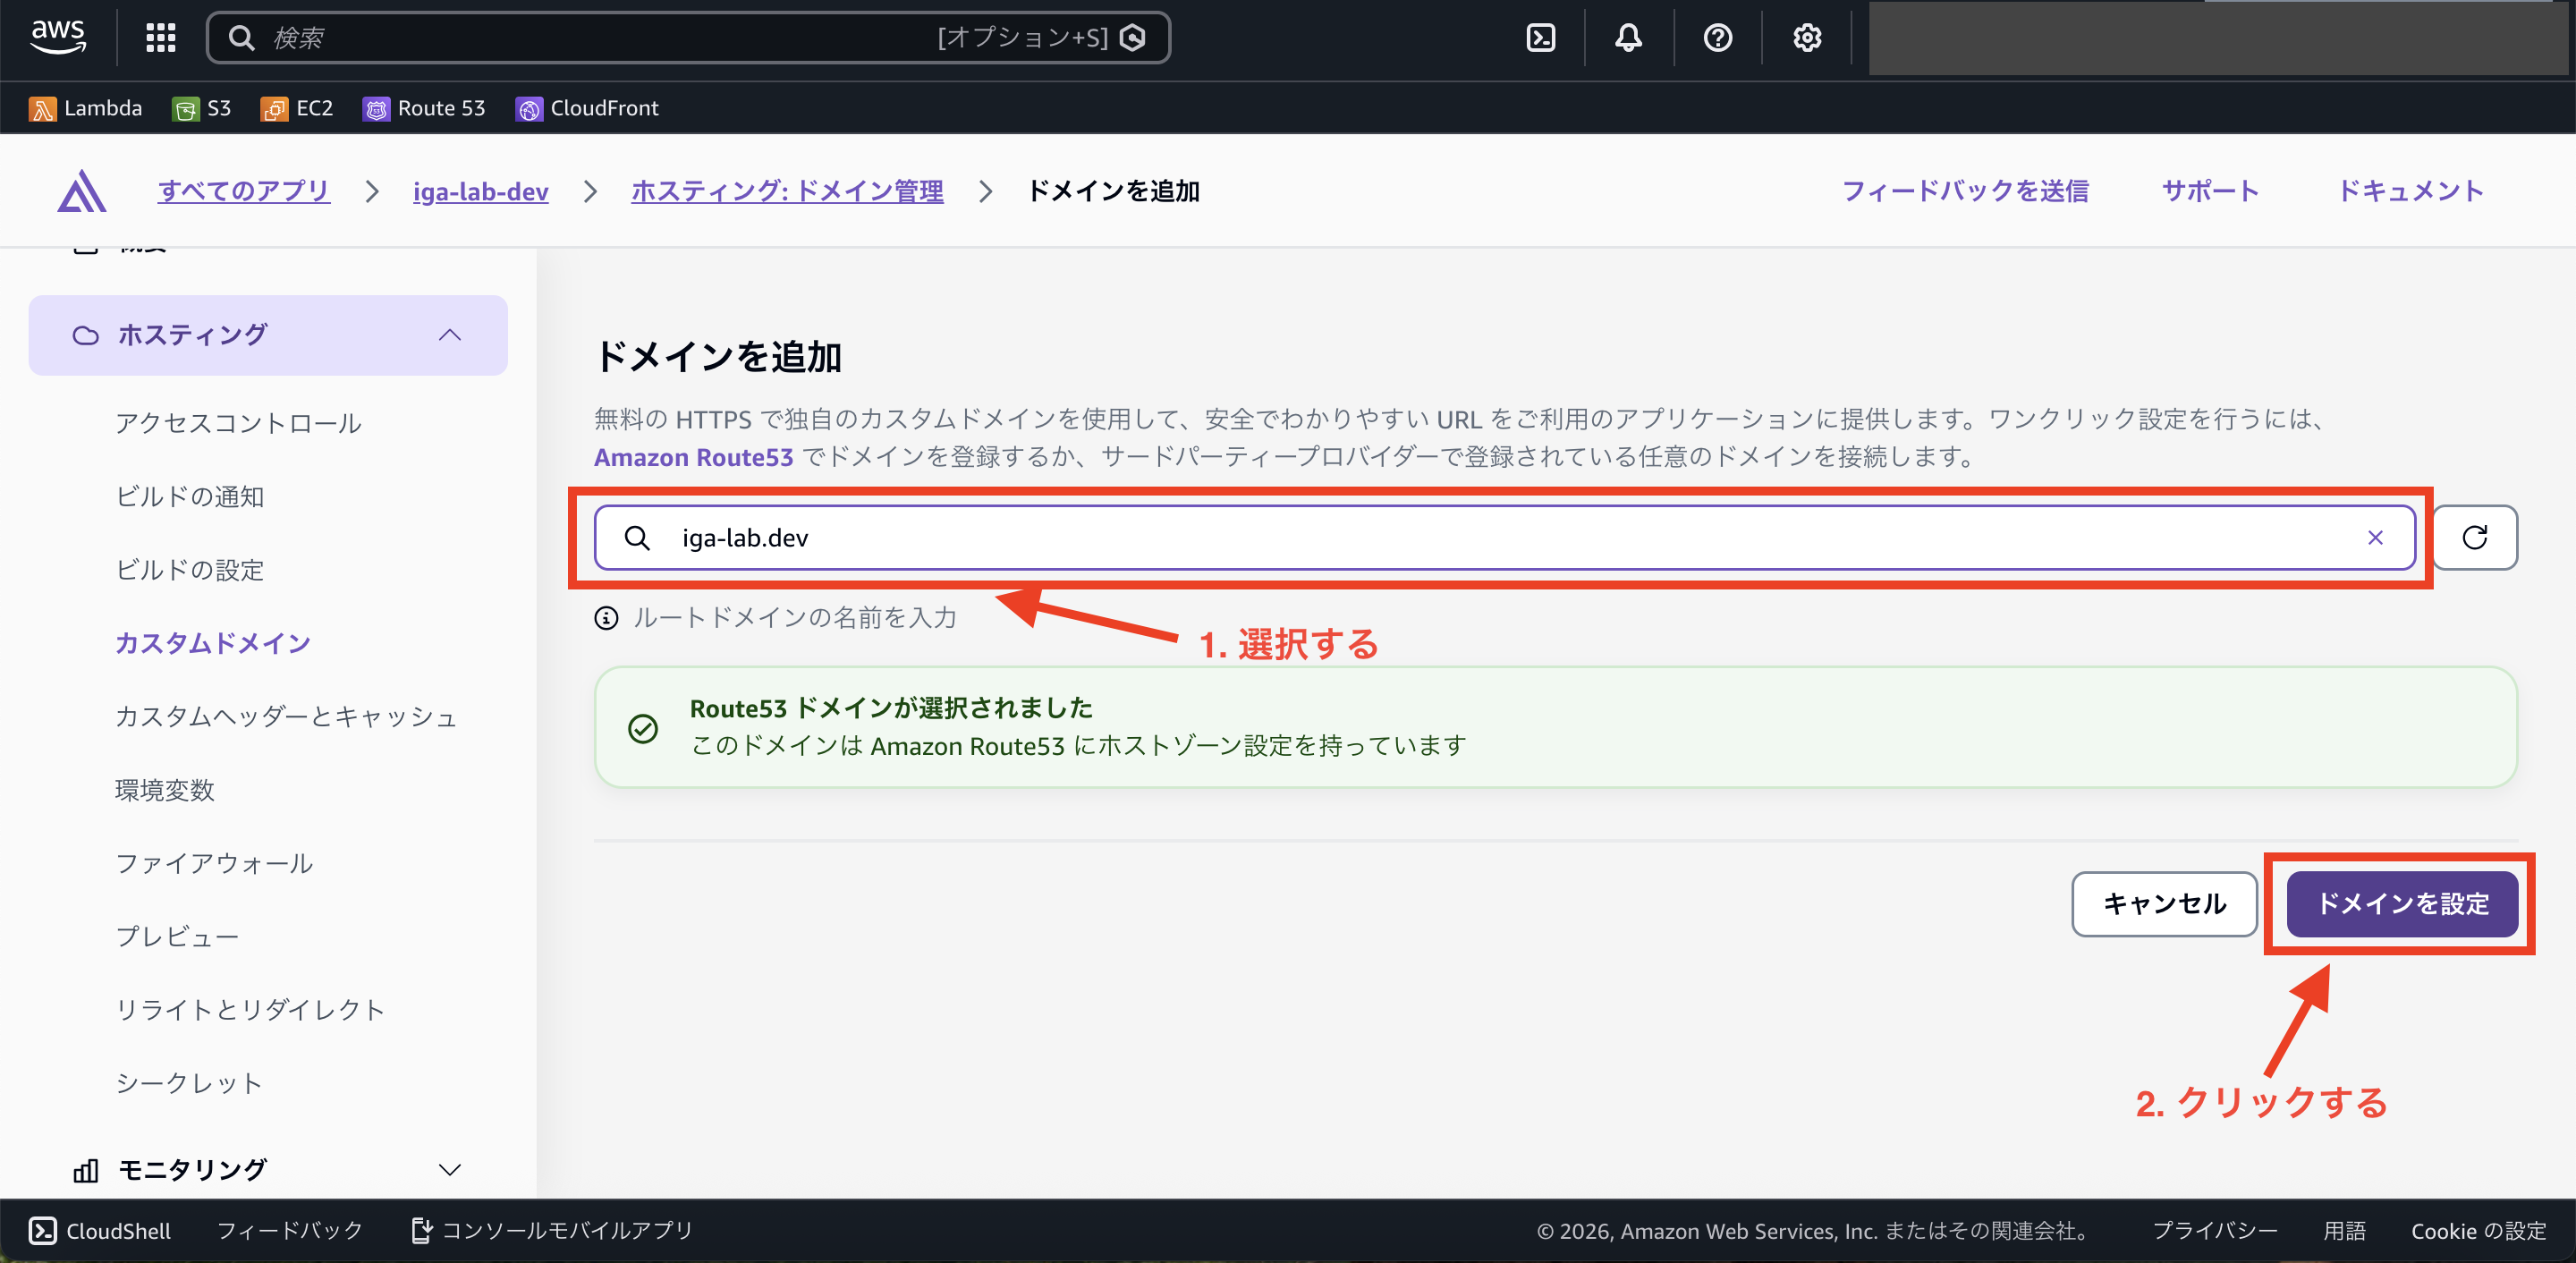The height and width of the screenshot is (1263, 2576).
Task: Open カスタムヘッダーとキャッシュ in the sidebar
Action: (x=286, y=717)
